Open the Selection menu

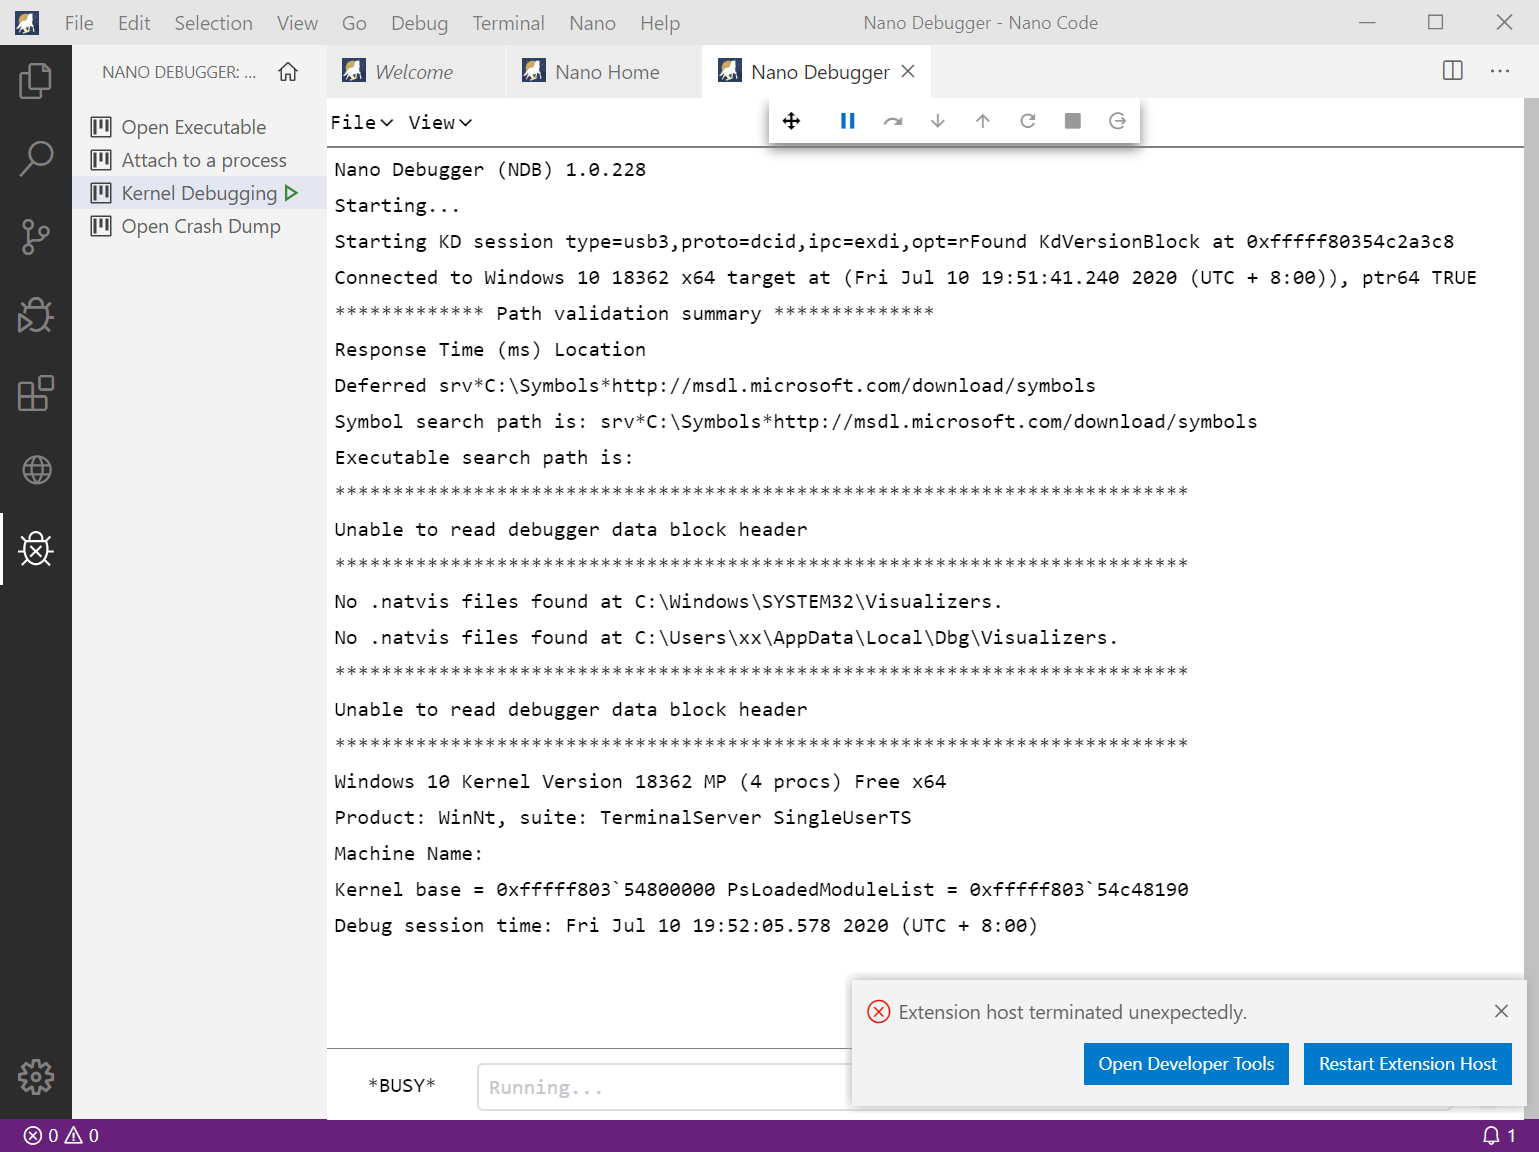213,23
